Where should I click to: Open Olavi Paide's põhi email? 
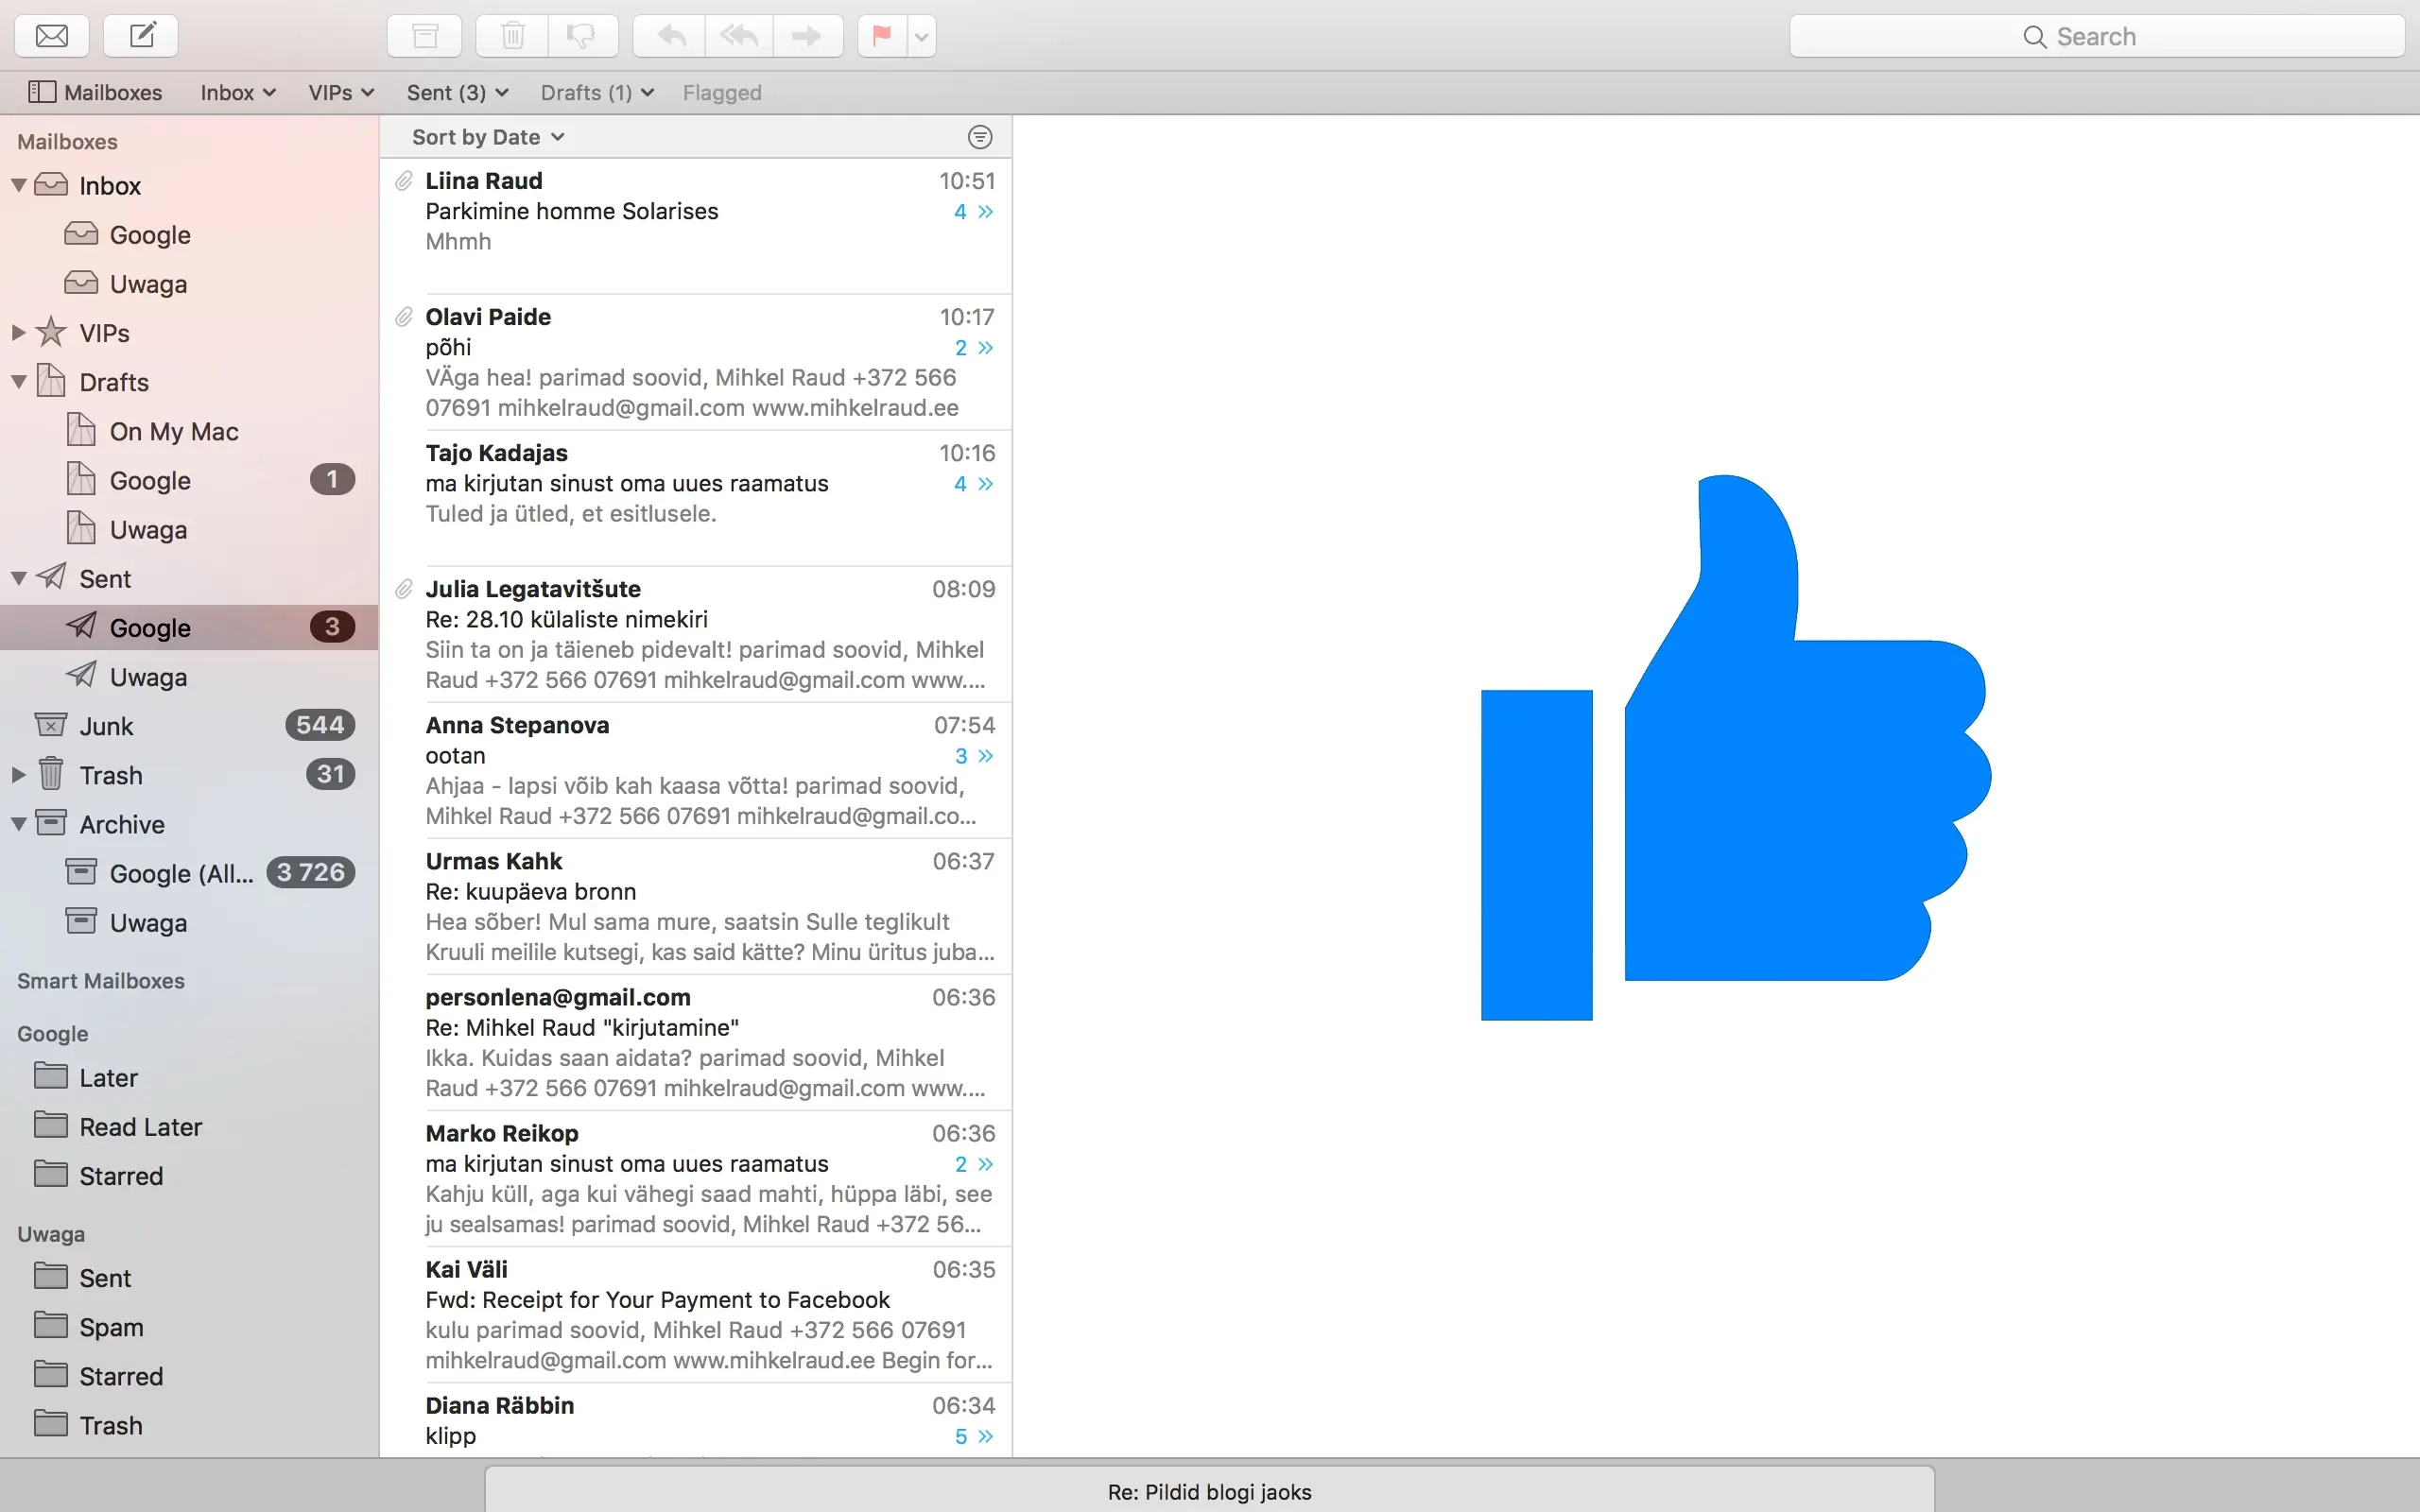pos(696,362)
